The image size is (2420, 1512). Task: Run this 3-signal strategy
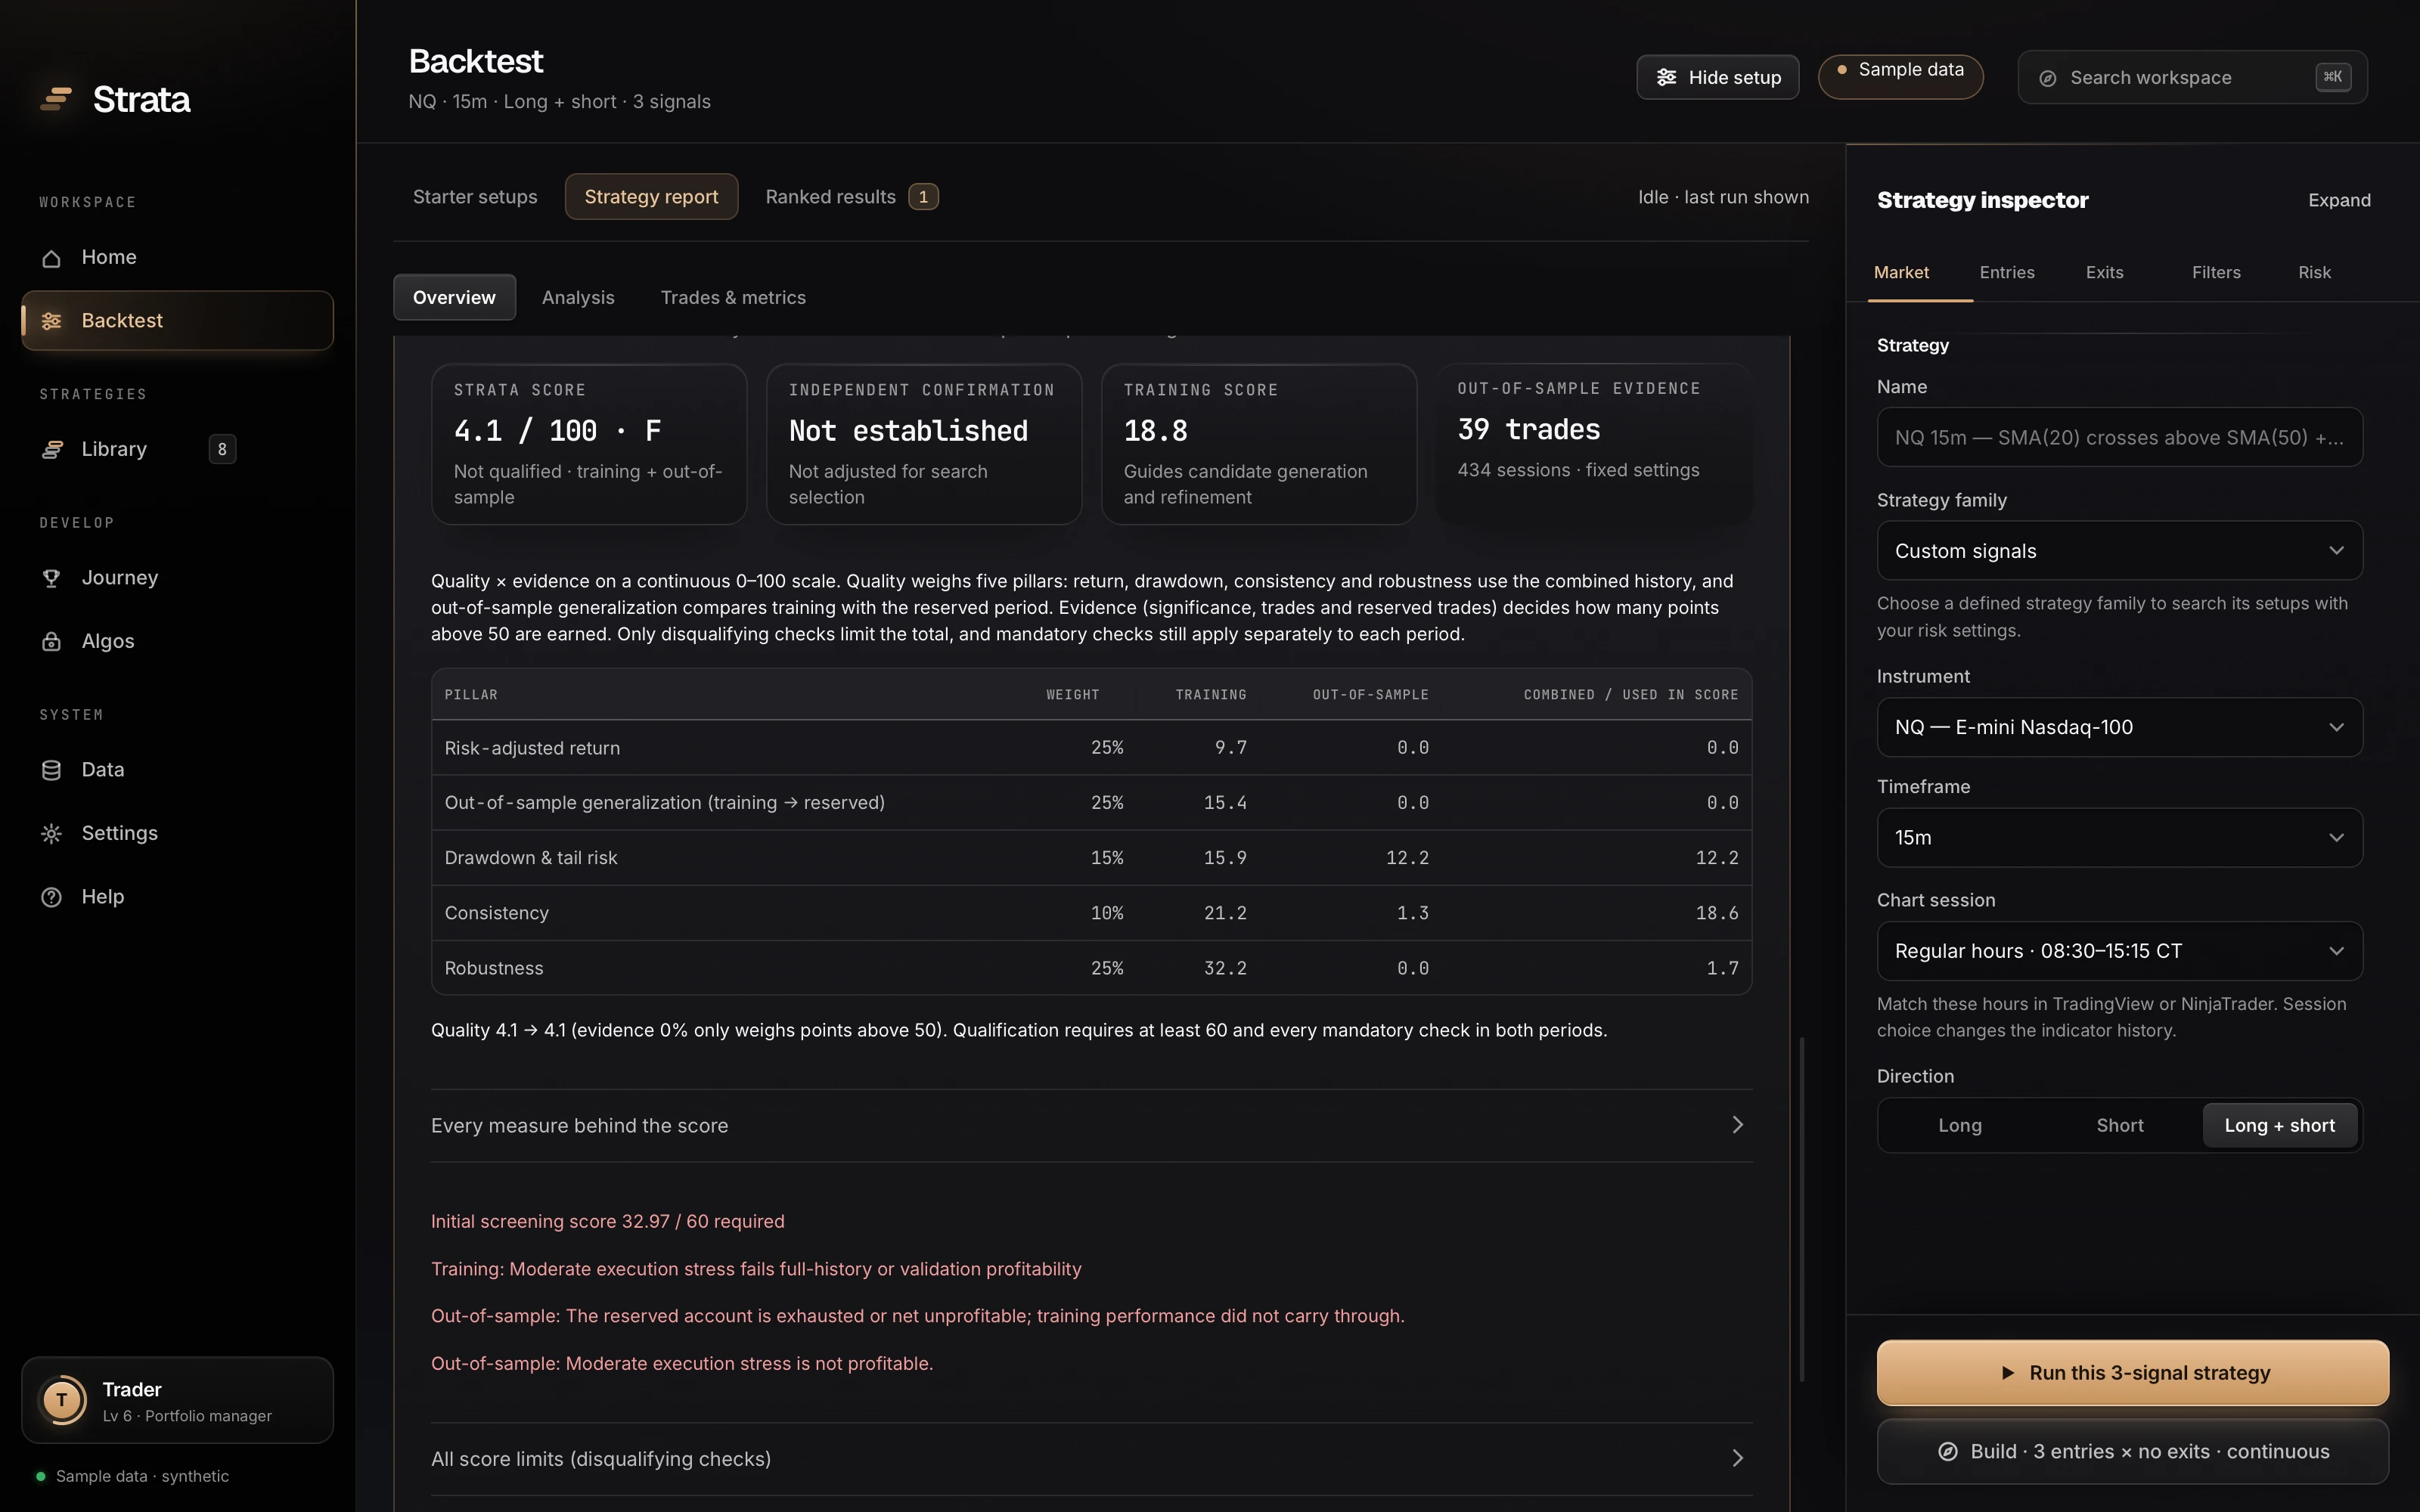click(x=2132, y=1373)
